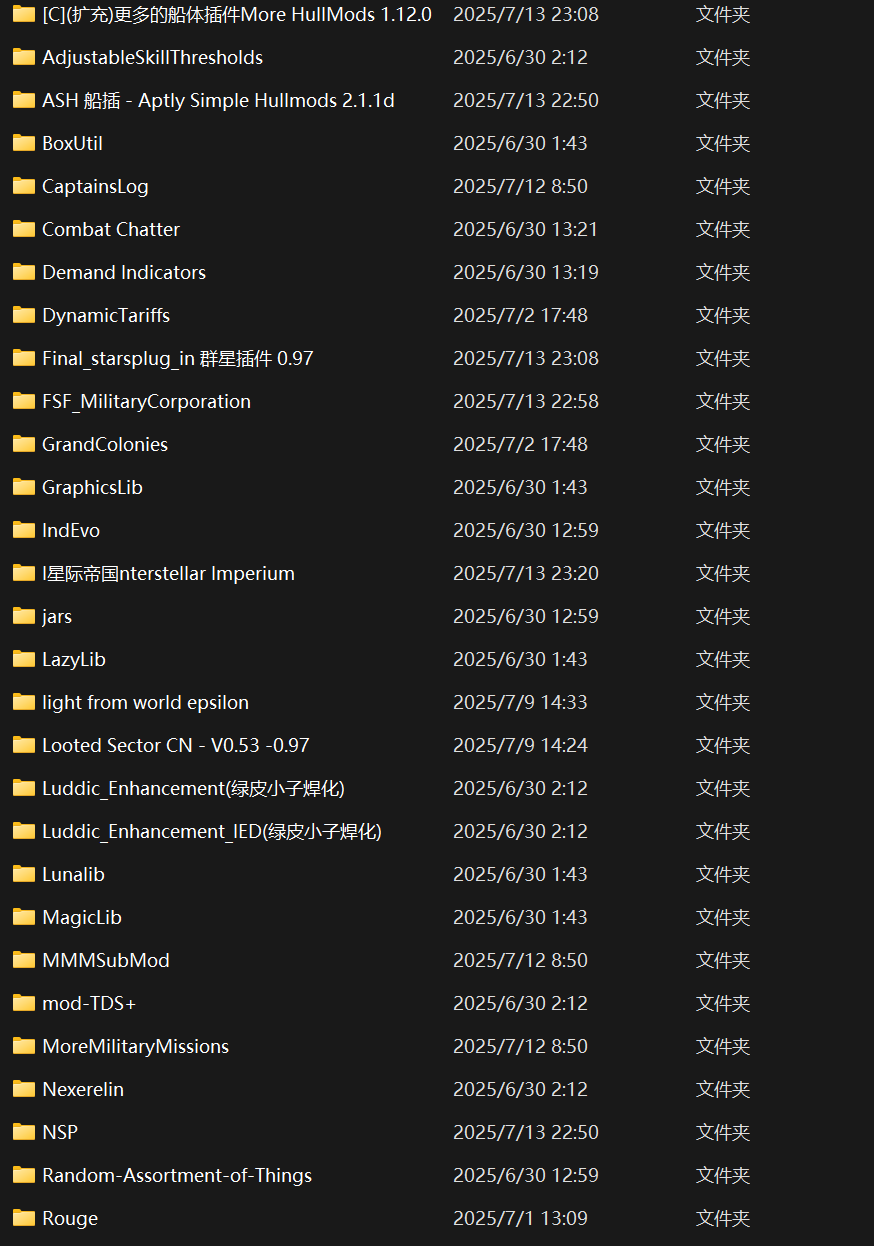Click the folder icon beside Nexerelin
The height and width of the screenshot is (1246, 874).
(24, 1089)
